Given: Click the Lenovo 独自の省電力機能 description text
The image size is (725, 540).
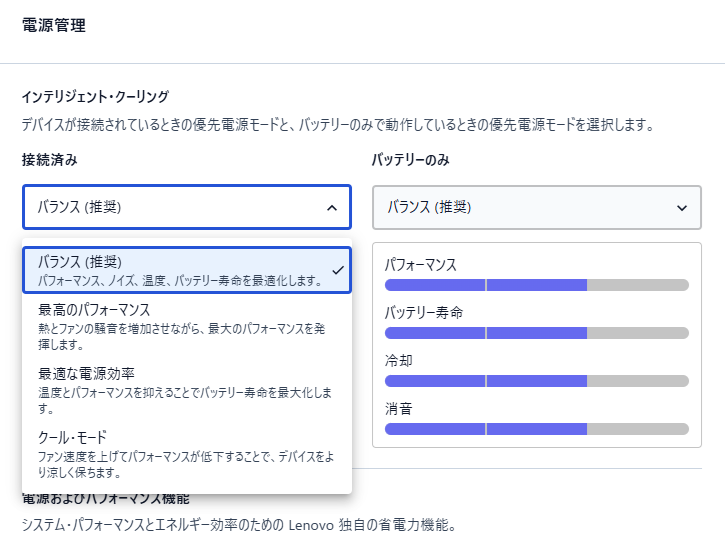Looking at the screenshot, I should pyautogui.click(x=239, y=525).
